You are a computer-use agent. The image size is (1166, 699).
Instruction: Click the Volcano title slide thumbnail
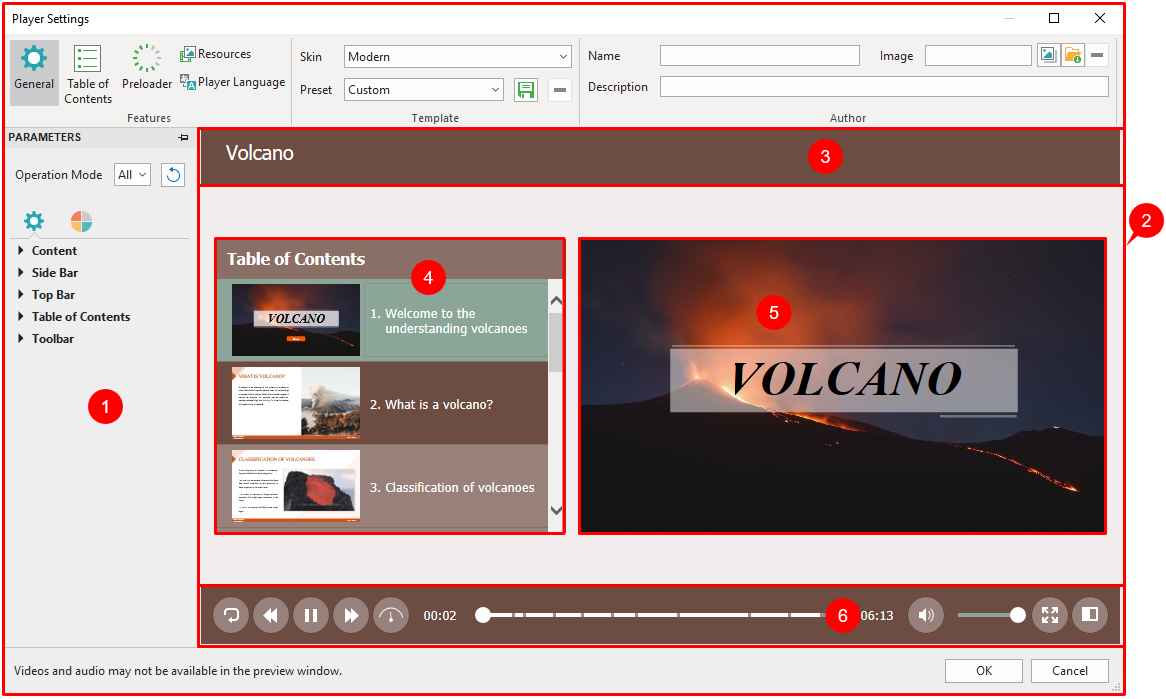[x=296, y=320]
